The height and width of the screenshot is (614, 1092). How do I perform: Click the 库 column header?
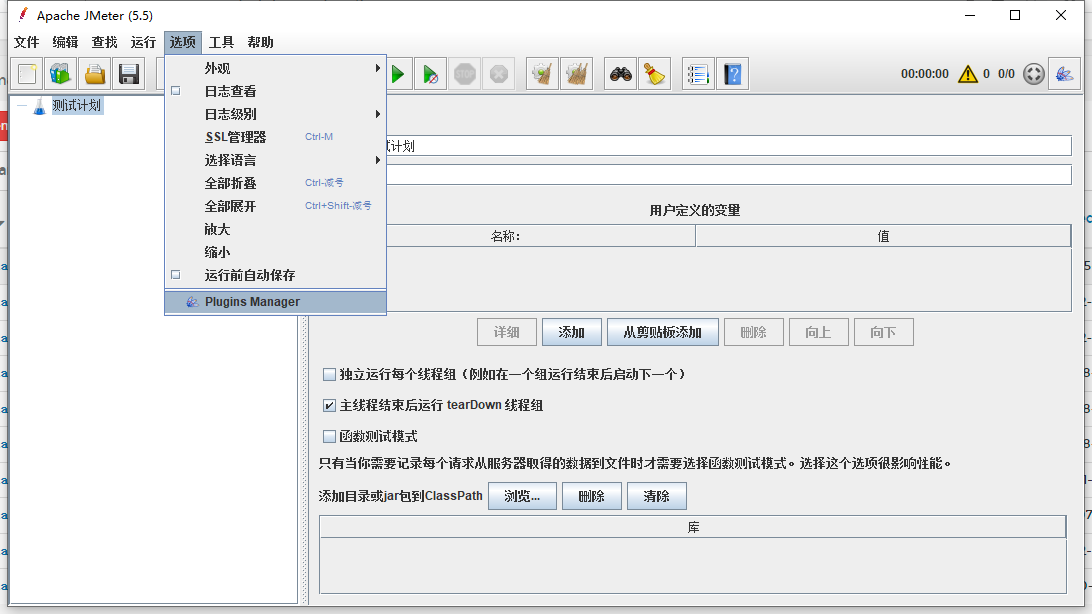pos(693,527)
